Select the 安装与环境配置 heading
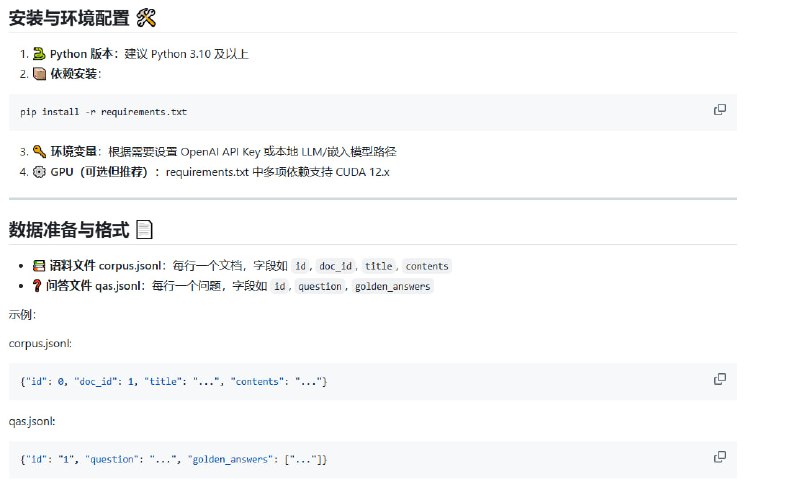The image size is (800, 495). 68,19
